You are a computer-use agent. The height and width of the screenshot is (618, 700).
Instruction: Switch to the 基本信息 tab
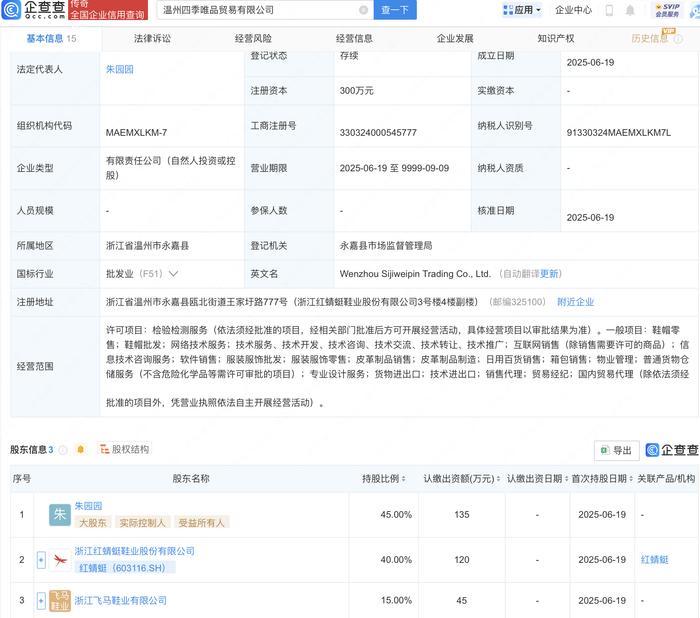51,39
